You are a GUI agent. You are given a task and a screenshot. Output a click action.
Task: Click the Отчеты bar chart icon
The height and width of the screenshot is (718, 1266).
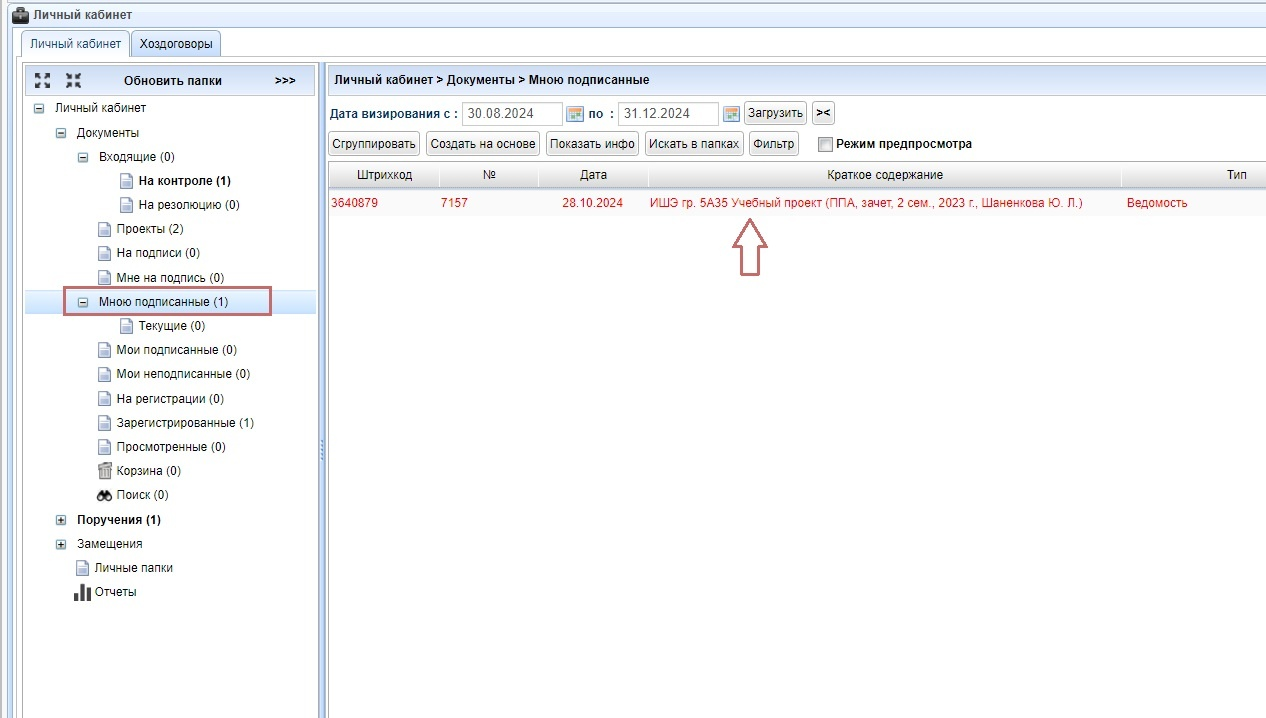pos(83,592)
